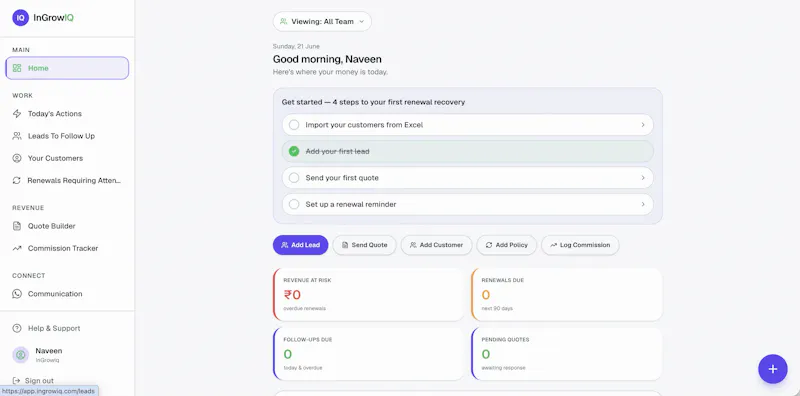
Task: Tick the circle for Import your customers
Action: click(294, 125)
